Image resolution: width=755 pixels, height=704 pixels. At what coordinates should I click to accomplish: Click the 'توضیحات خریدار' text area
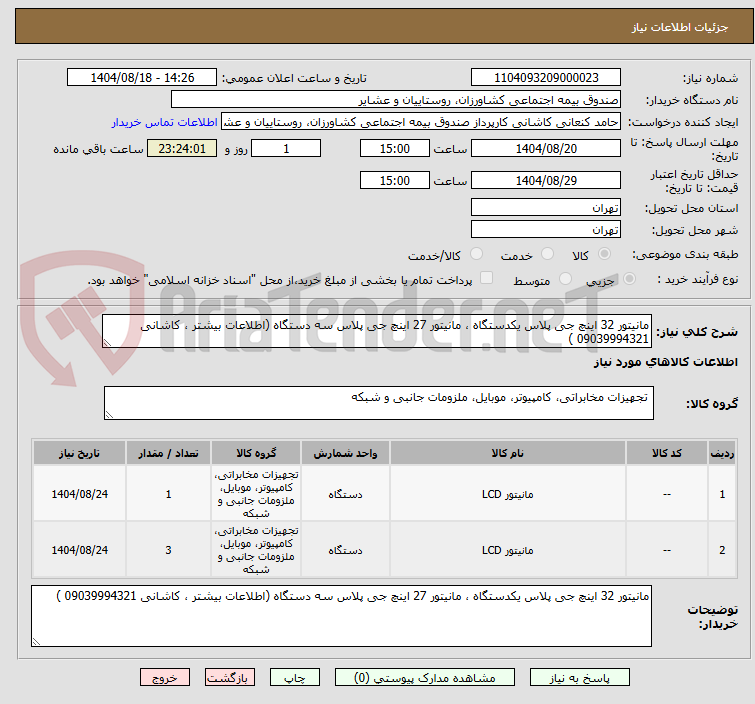(340, 615)
